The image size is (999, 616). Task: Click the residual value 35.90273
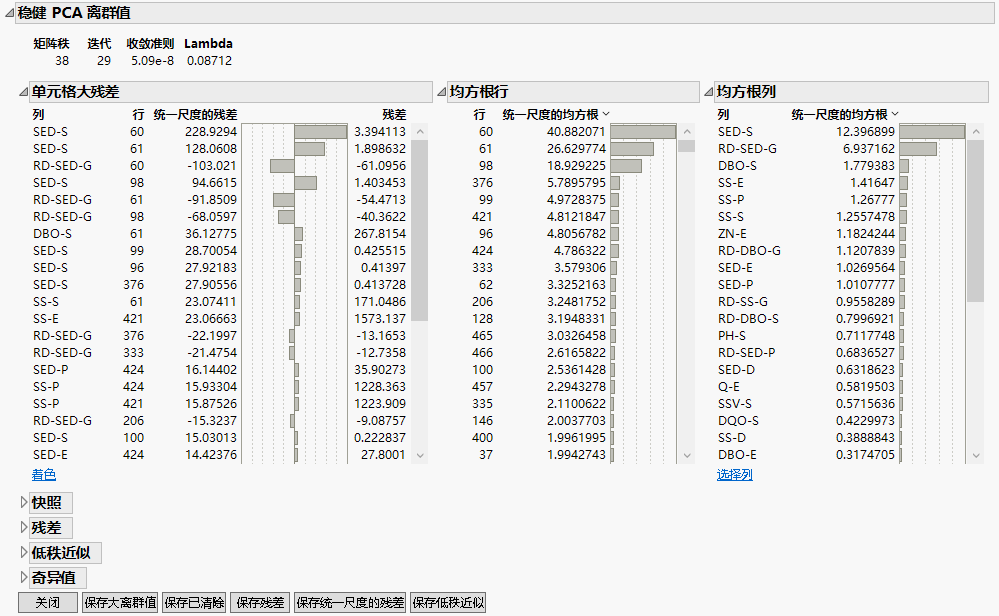(380, 369)
